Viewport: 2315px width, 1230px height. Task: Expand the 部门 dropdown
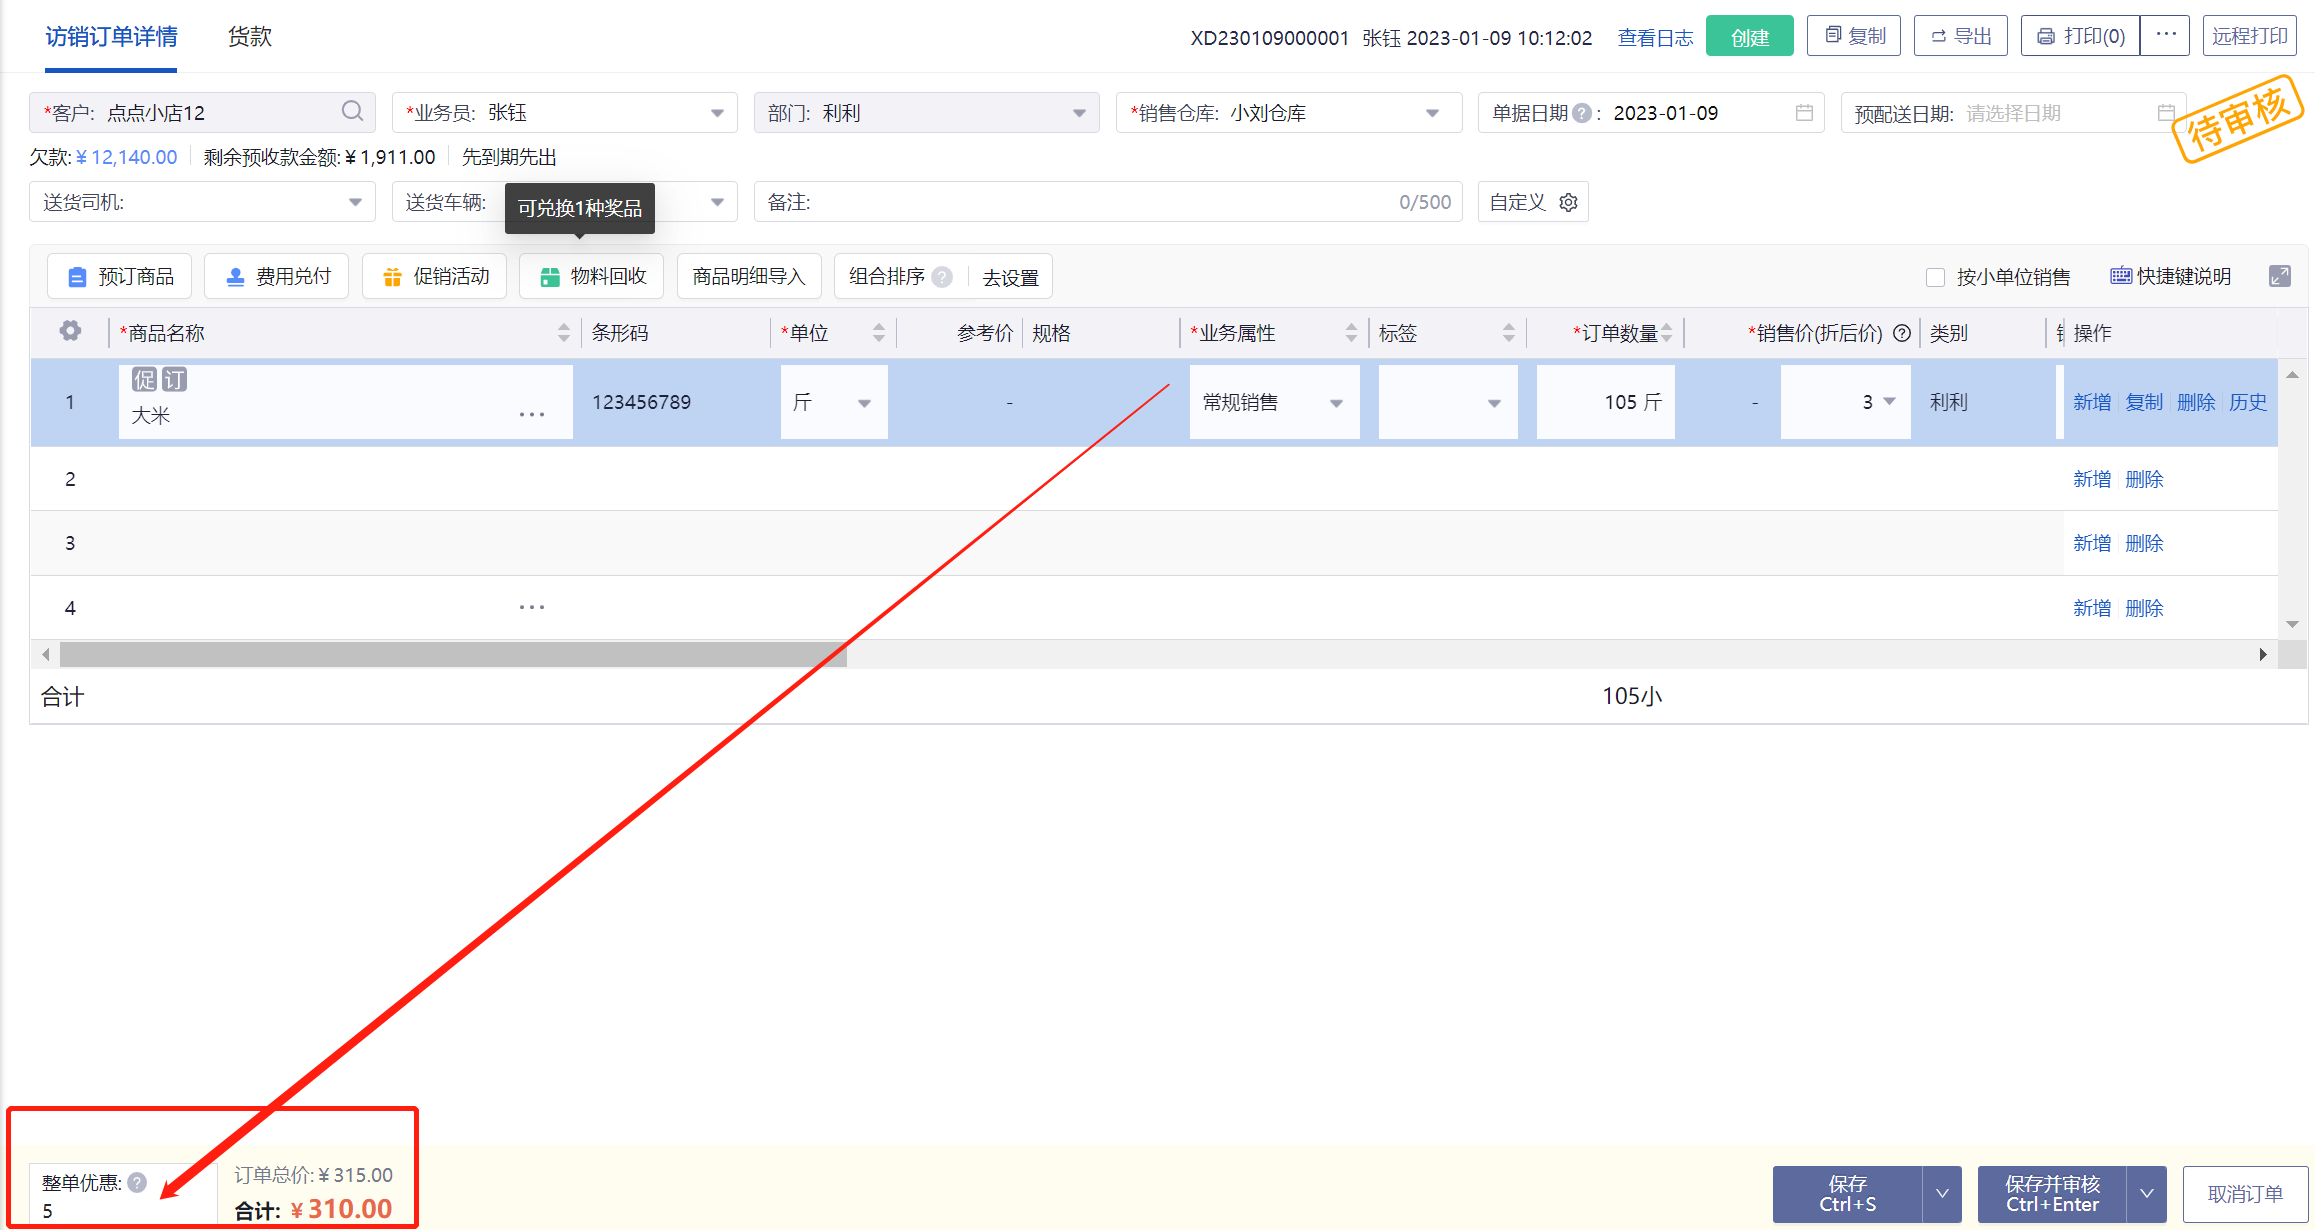(1079, 113)
